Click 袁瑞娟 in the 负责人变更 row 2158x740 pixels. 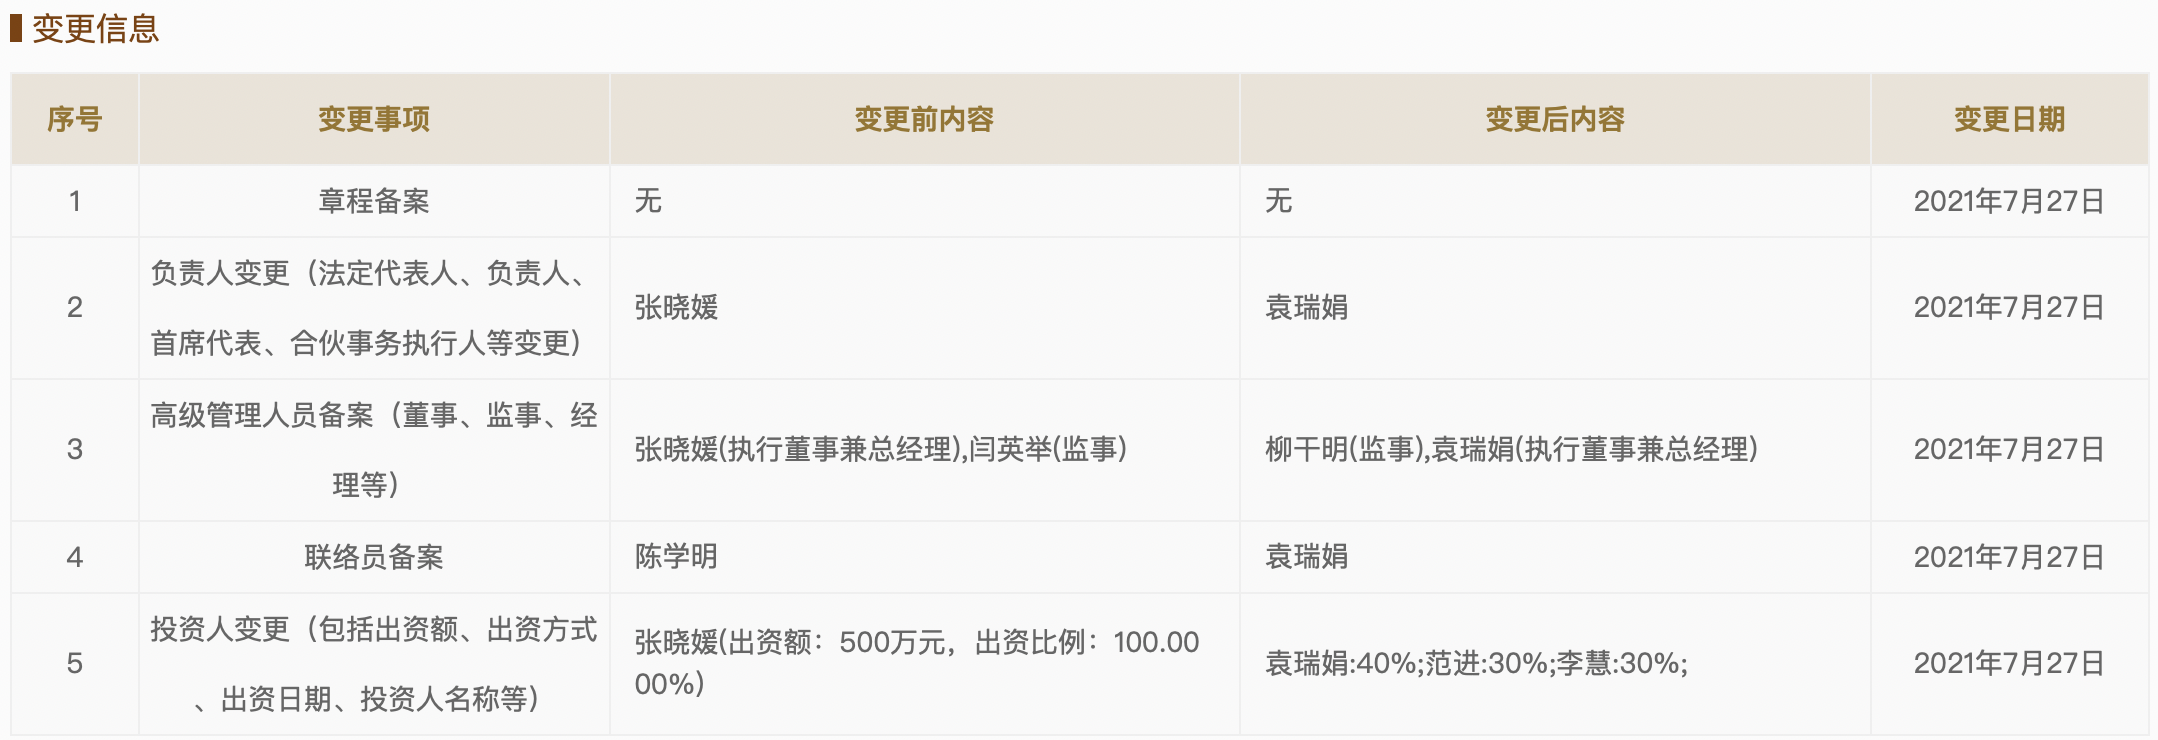coord(1307,308)
